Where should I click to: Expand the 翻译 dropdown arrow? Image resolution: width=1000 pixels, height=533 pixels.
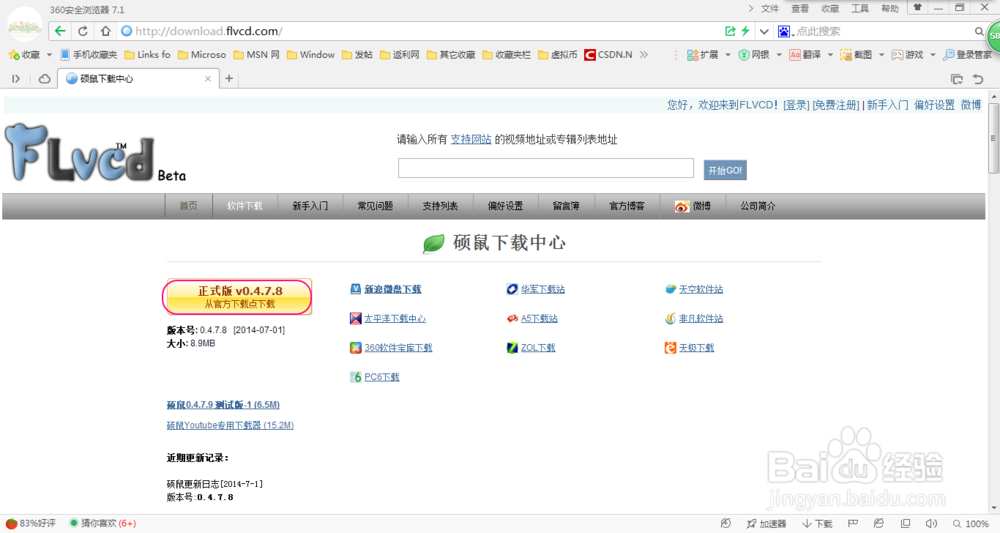click(x=830, y=55)
